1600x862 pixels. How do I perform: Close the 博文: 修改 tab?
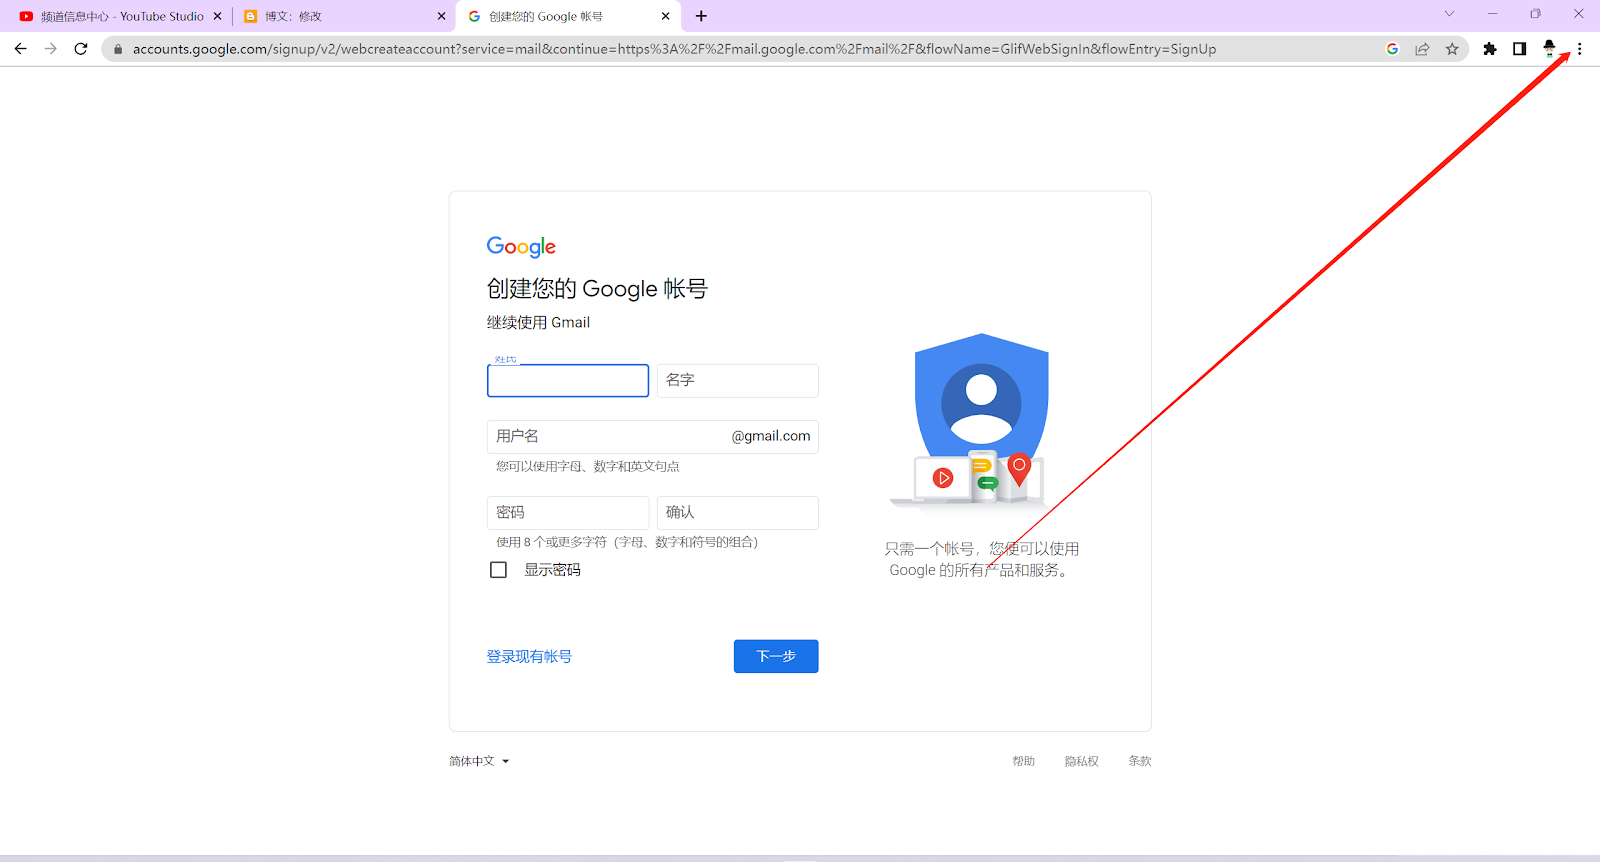441,16
